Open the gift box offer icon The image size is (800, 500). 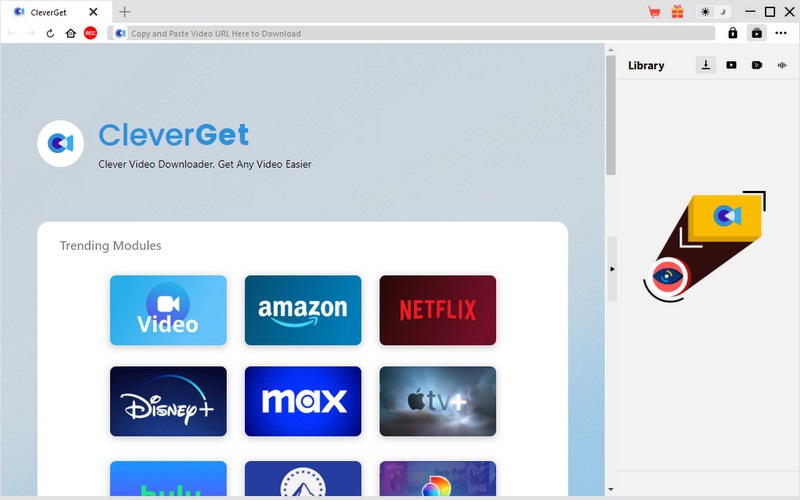677,12
